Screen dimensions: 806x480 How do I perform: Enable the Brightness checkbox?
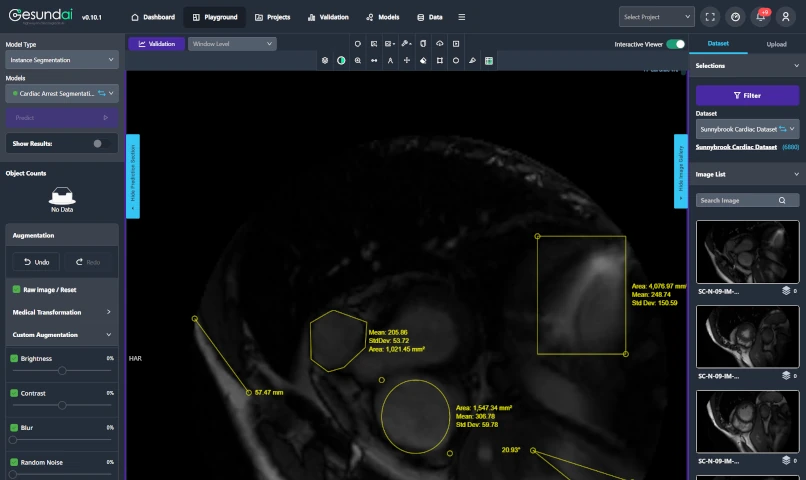pyautogui.click(x=14, y=358)
